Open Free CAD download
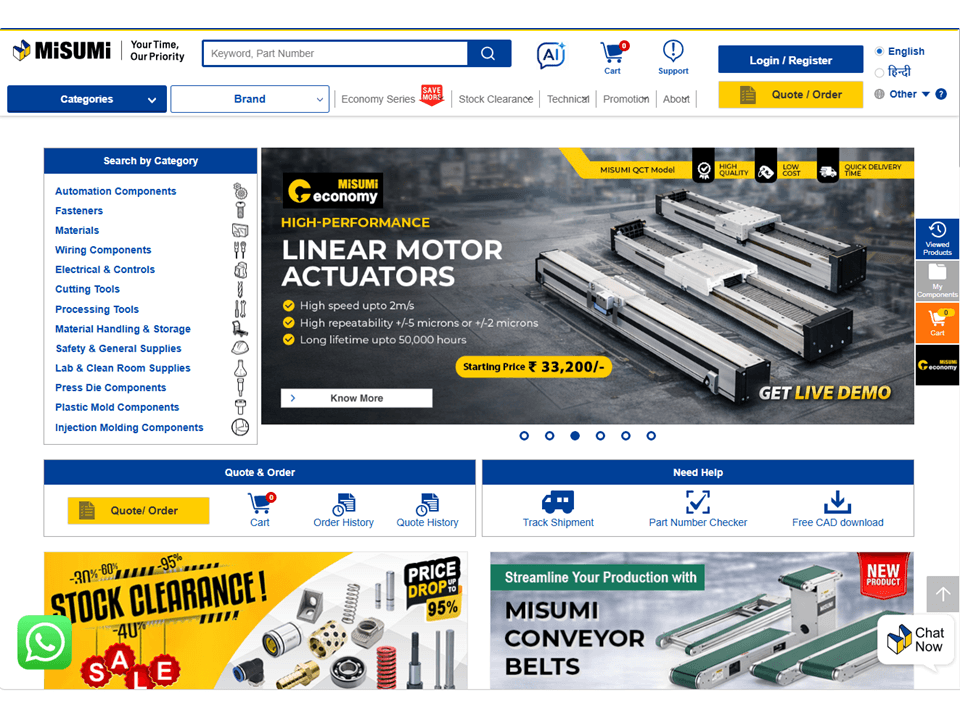Viewport: 960px width, 720px height. point(838,509)
